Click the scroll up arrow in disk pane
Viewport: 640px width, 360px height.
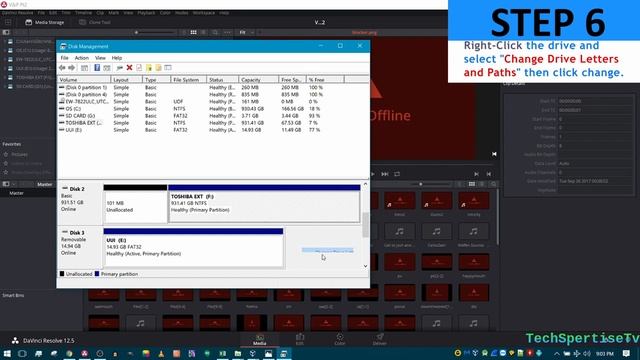click(x=365, y=184)
